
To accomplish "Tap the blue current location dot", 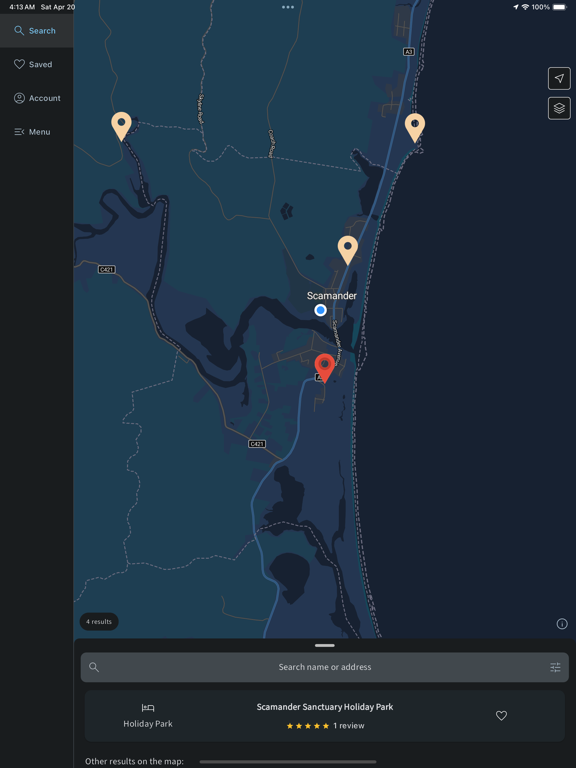I will 320,310.
